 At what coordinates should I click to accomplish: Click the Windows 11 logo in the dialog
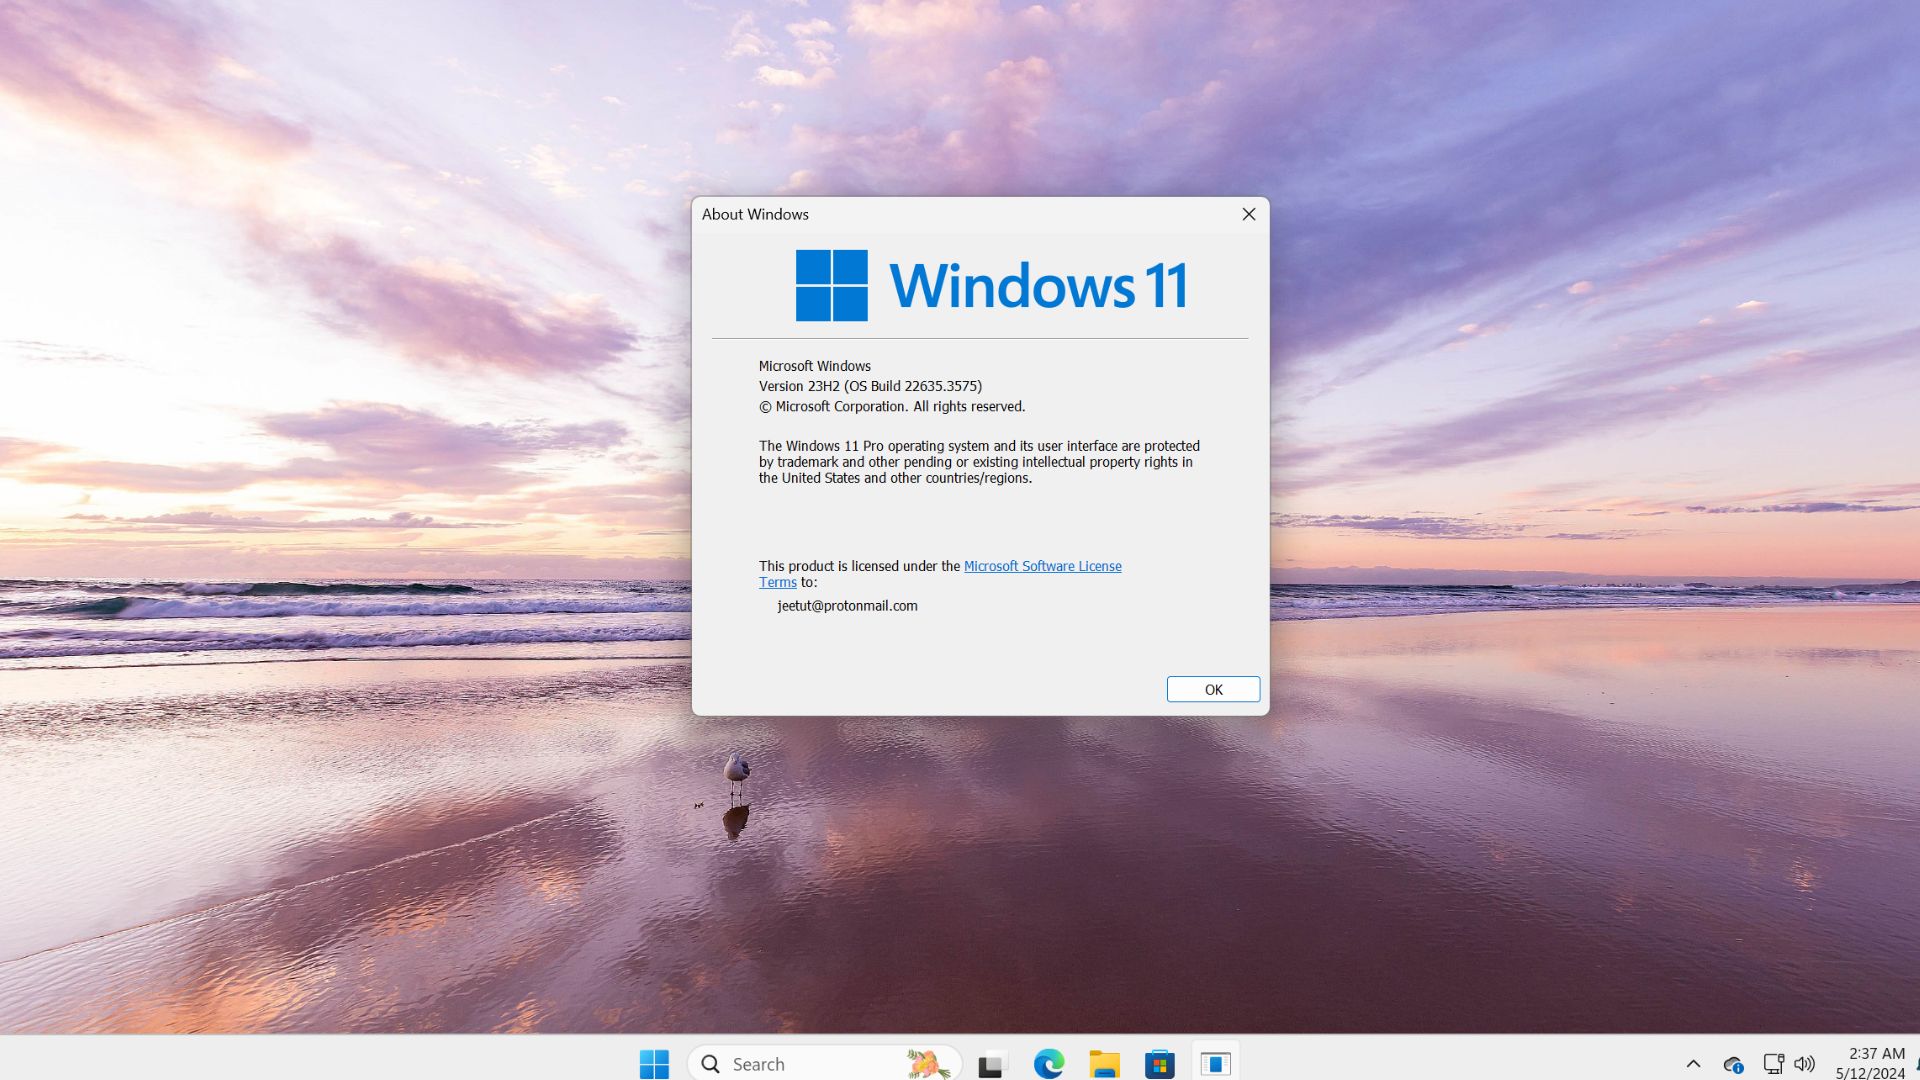(991, 285)
